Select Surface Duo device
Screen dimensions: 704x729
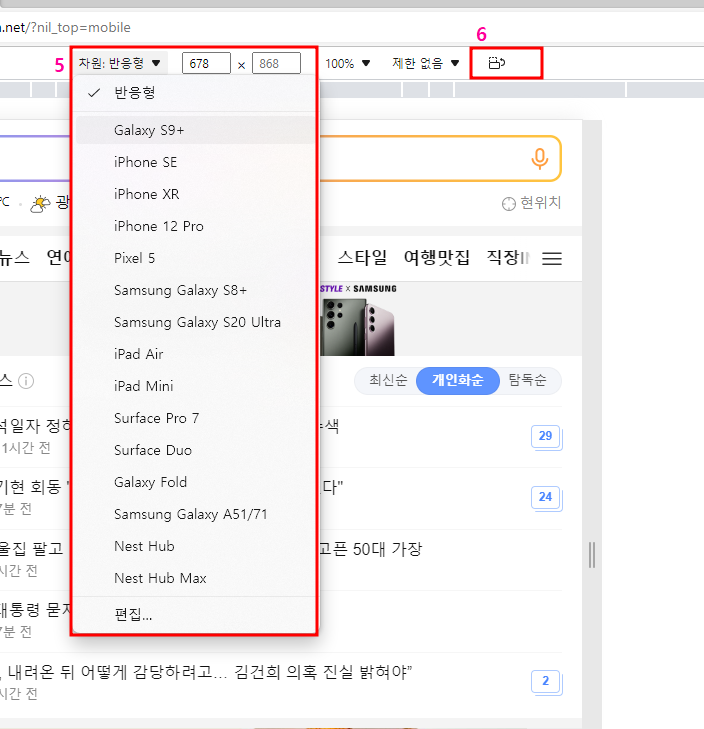(x=194, y=451)
